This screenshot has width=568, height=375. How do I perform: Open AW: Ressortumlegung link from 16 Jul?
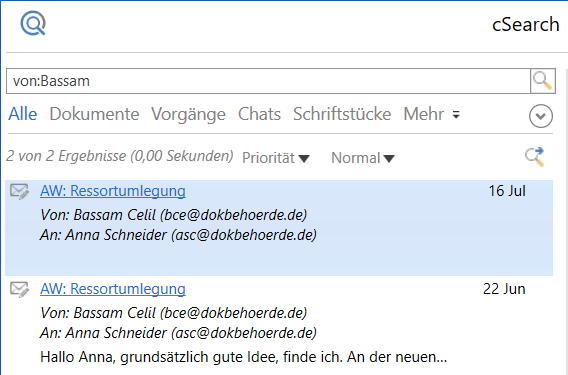(x=113, y=191)
